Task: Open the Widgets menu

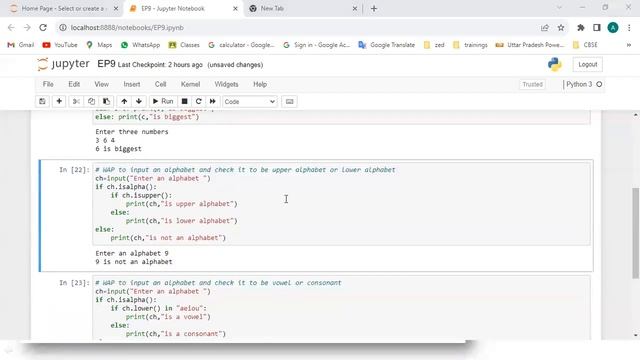Action: pos(226,84)
